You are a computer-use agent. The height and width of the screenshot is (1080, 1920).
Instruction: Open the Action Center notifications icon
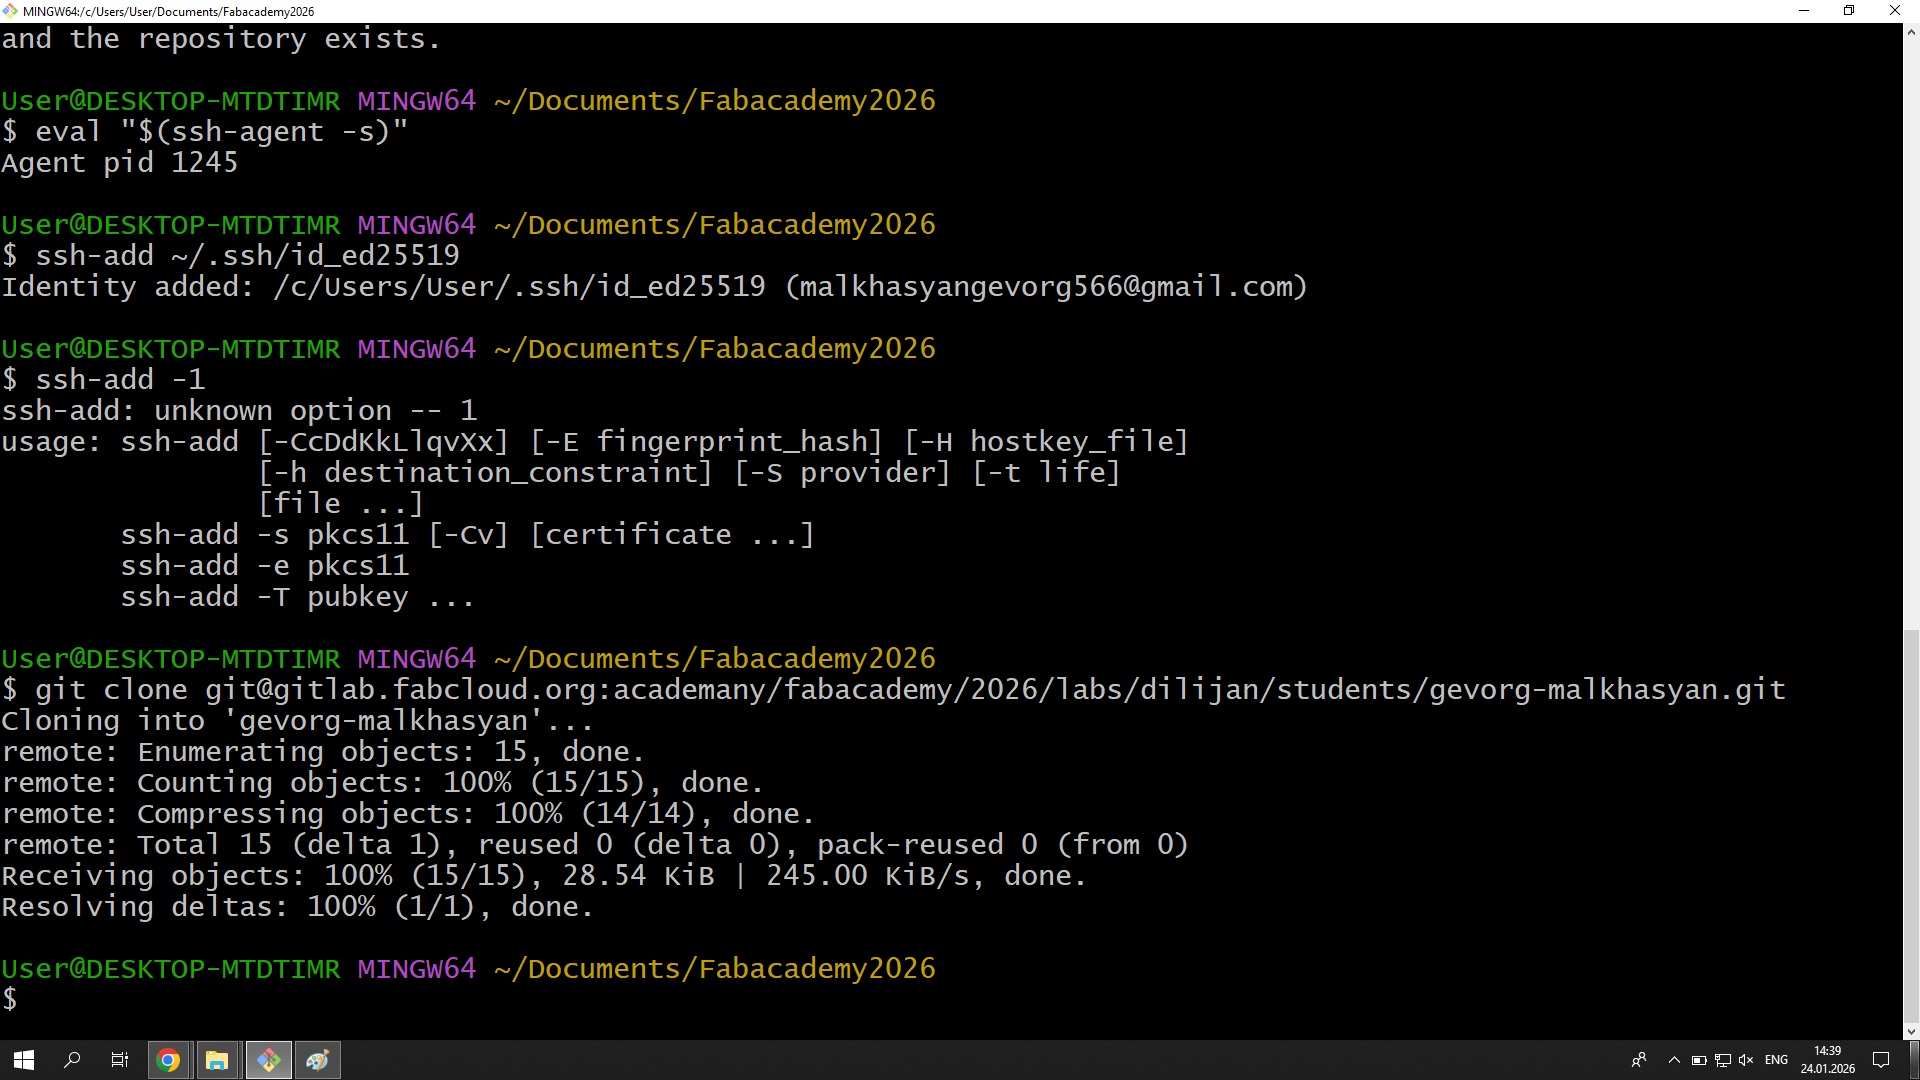click(x=1880, y=1060)
